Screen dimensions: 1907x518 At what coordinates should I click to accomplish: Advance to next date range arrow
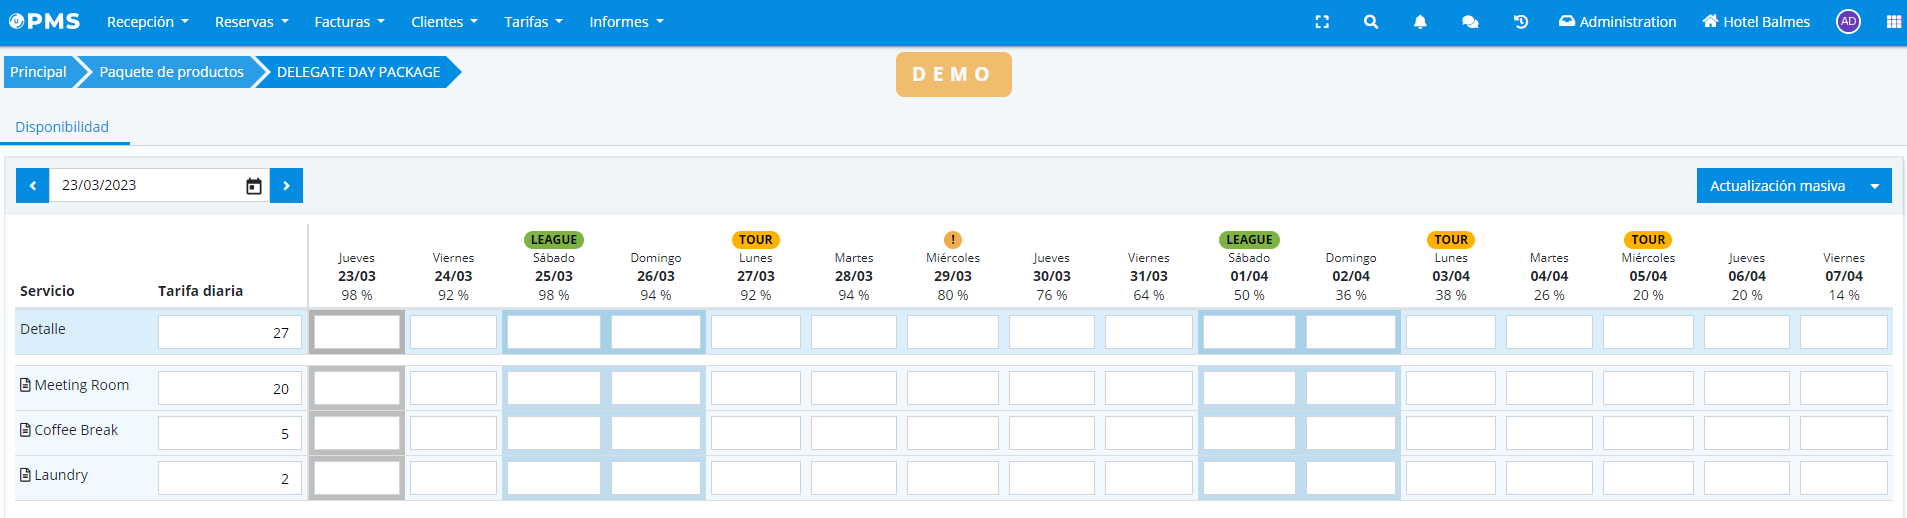click(x=286, y=186)
